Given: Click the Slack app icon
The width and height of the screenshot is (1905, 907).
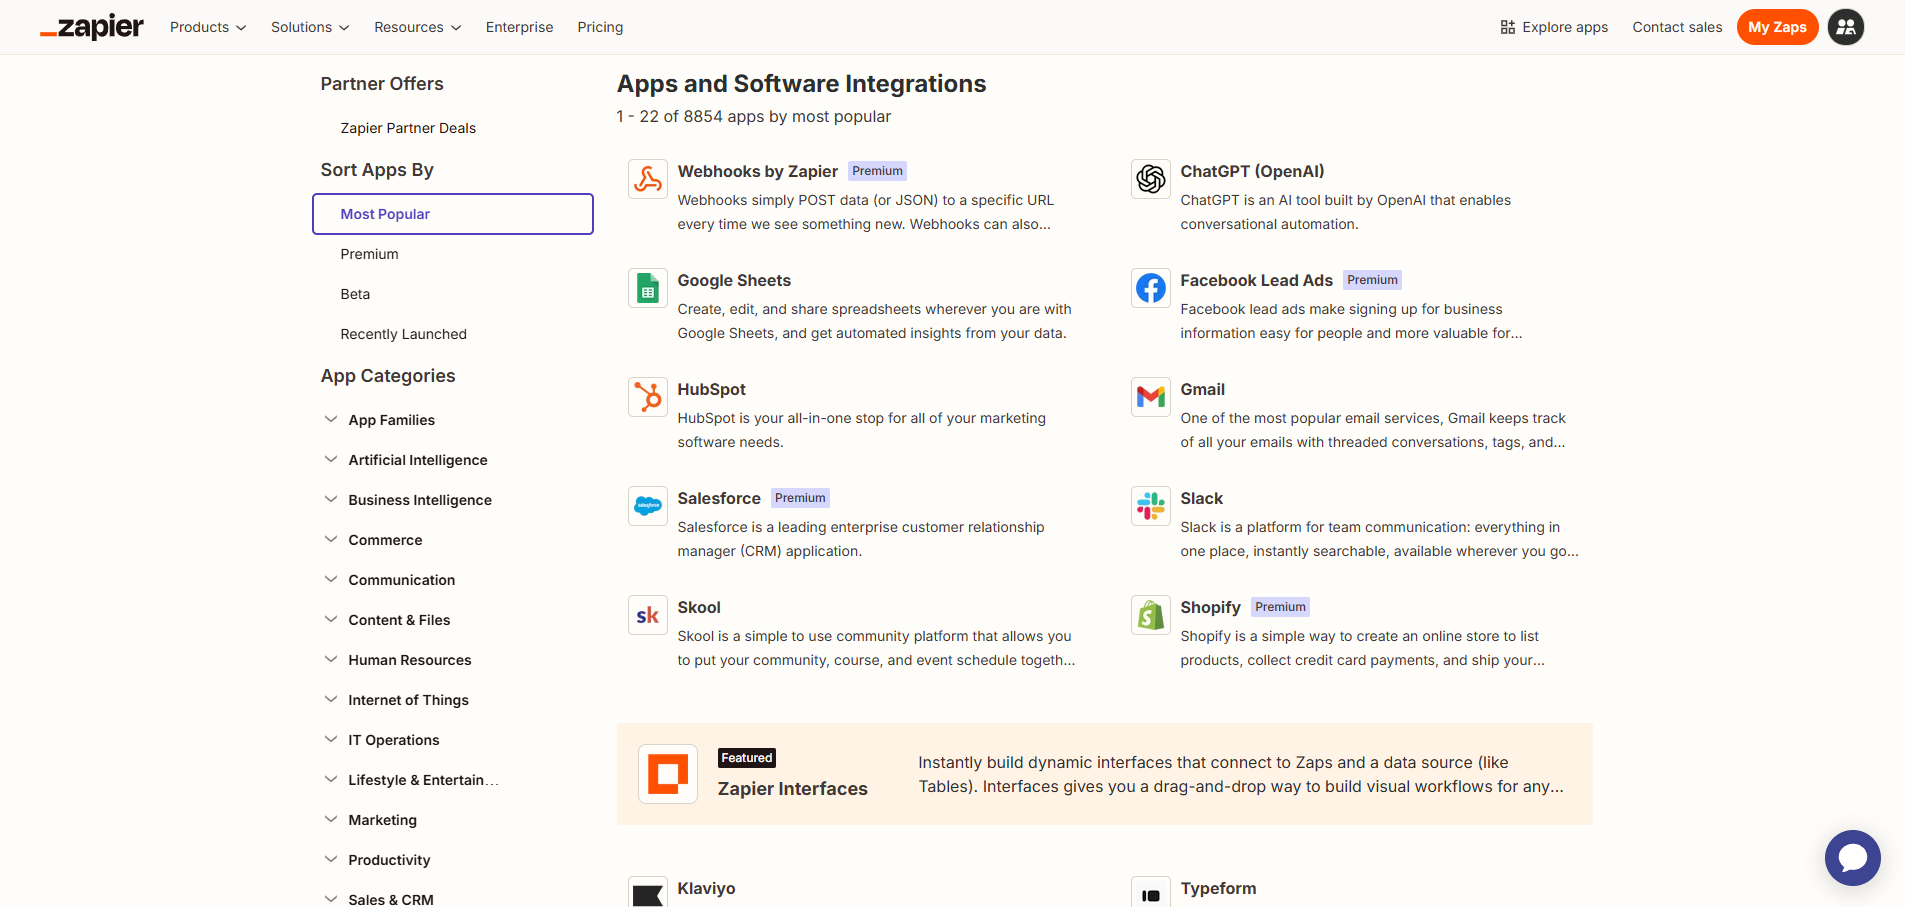Looking at the screenshot, I should pos(1150,507).
